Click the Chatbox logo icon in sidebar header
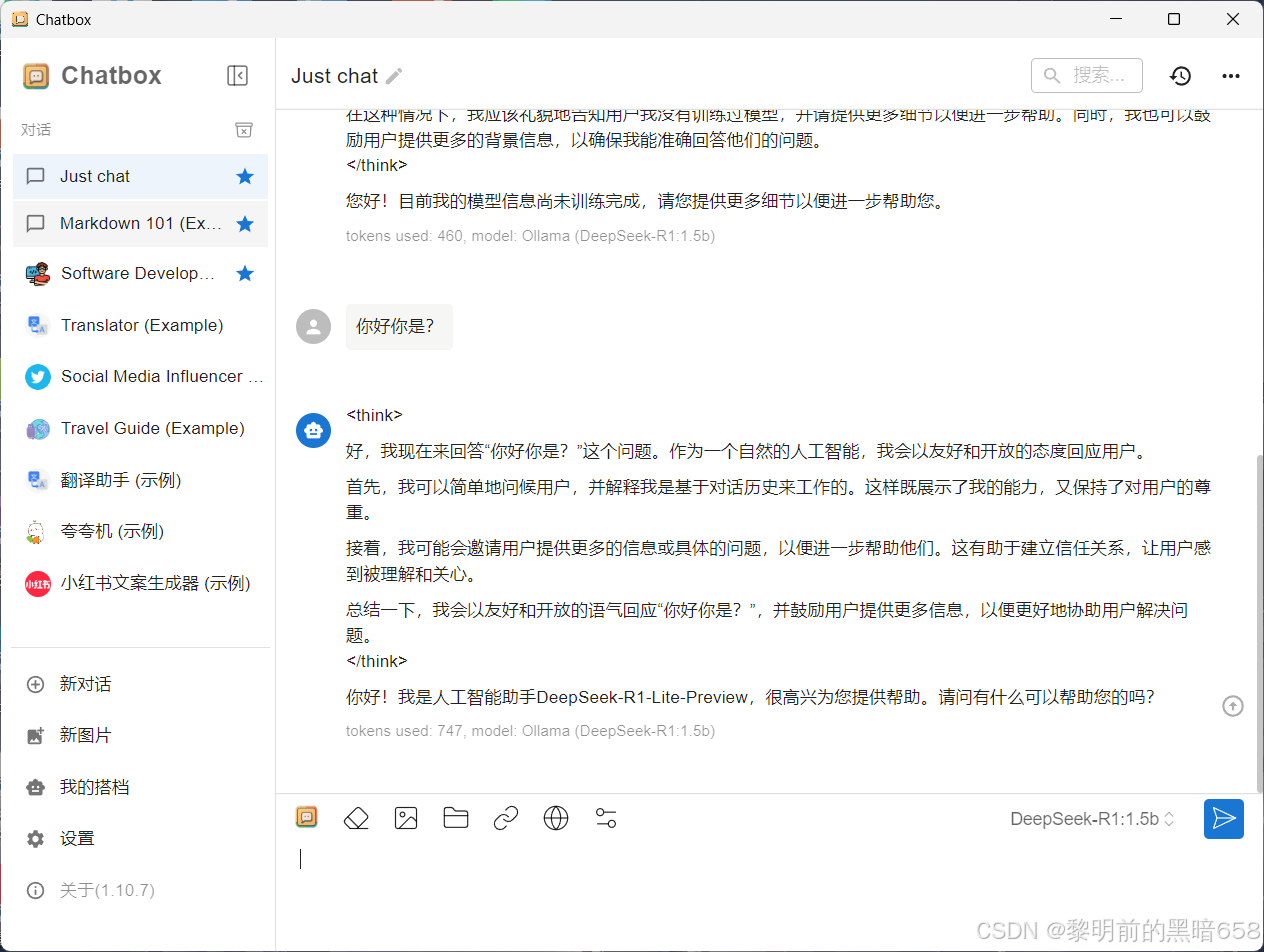Viewport: 1264px width, 952px height. click(x=36, y=76)
